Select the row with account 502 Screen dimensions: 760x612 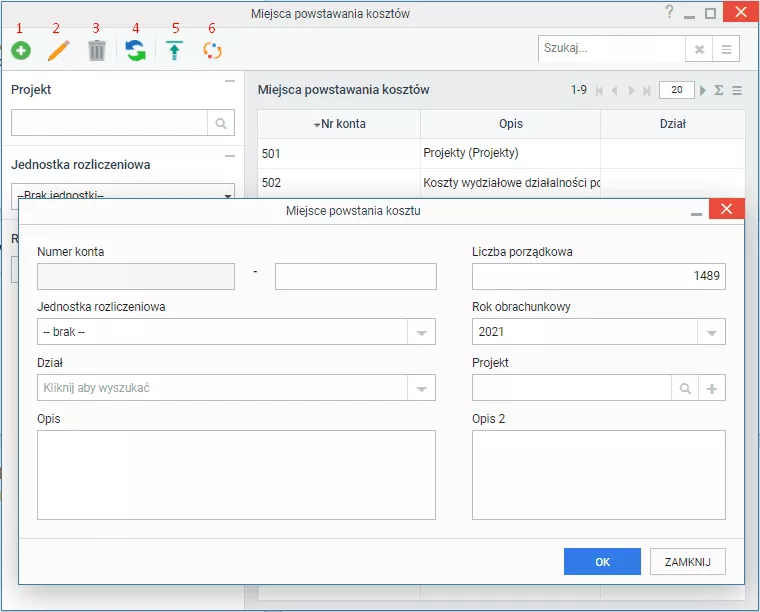tap(501, 183)
